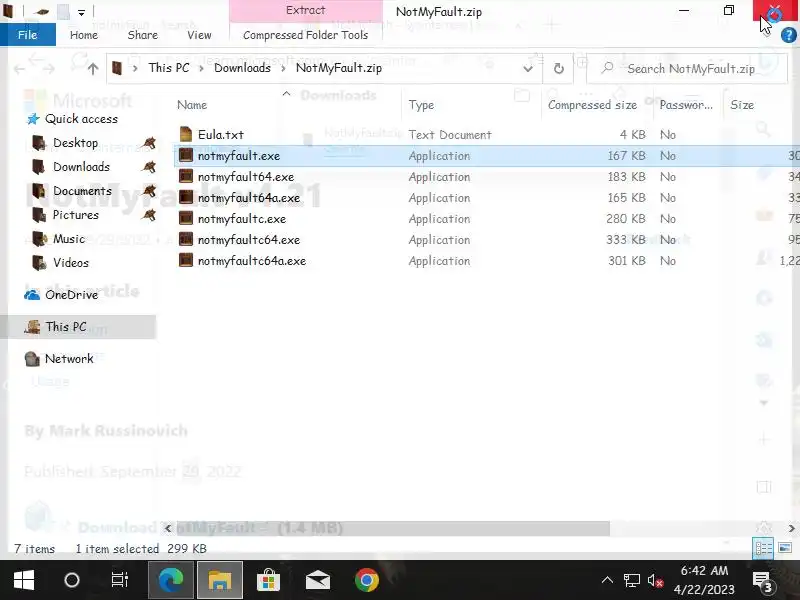The height and width of the screenshot is (600, 800).
Task: Open Quick Access Toolbar customize dropdown
Action: tap(81, 12)
